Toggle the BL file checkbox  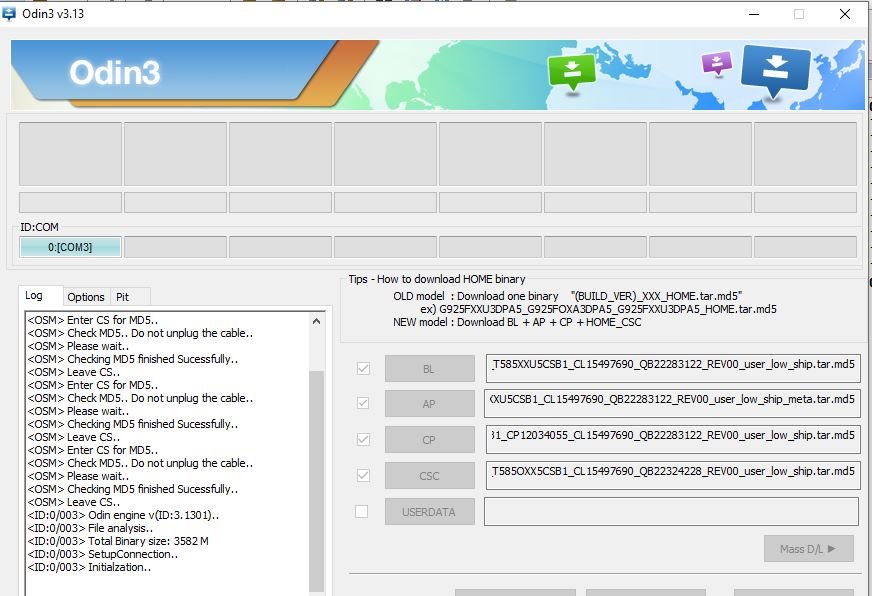pos(363,368)
